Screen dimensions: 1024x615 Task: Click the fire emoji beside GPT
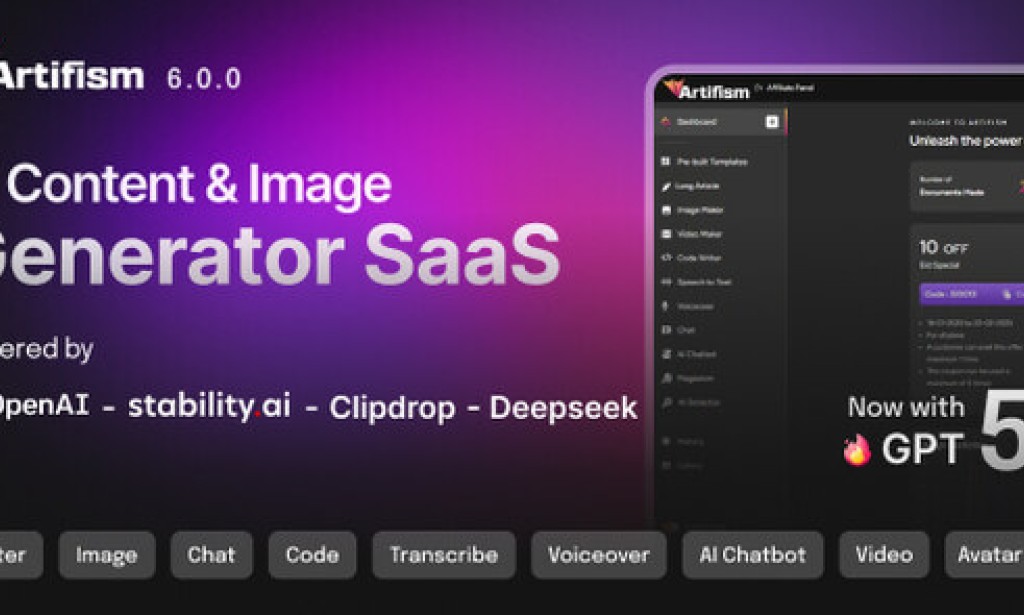[856, 450]
